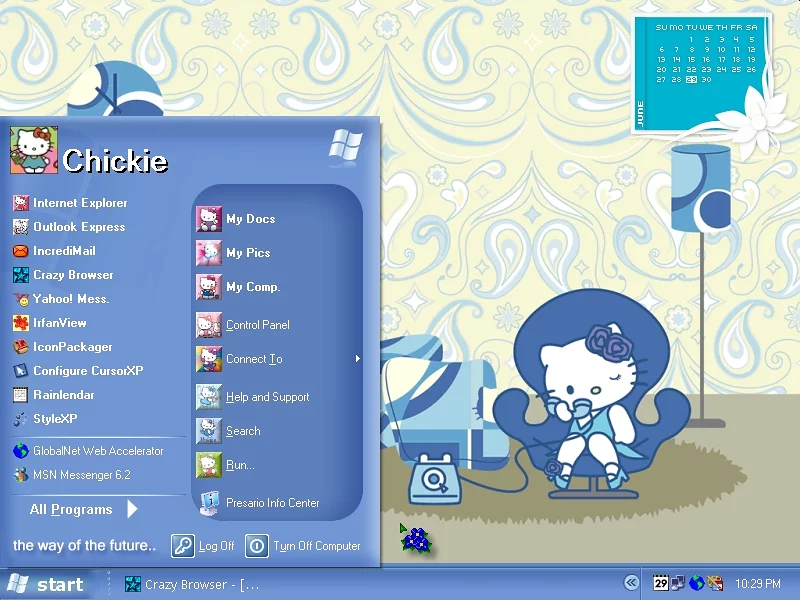Click the Chickie user account picture
The width and height of the screenshot is (800, 600).
[34, 151]
